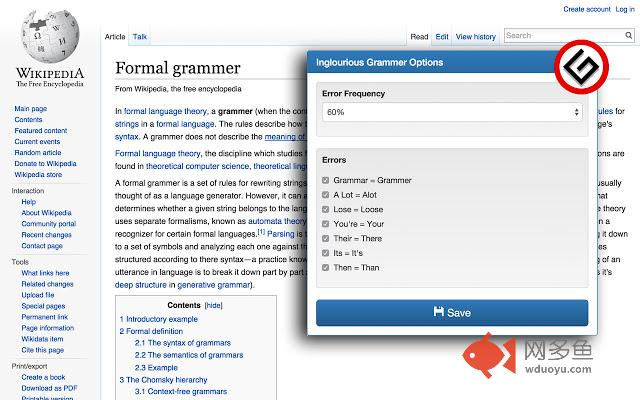Click the generative grammar link

click(213, 285)
